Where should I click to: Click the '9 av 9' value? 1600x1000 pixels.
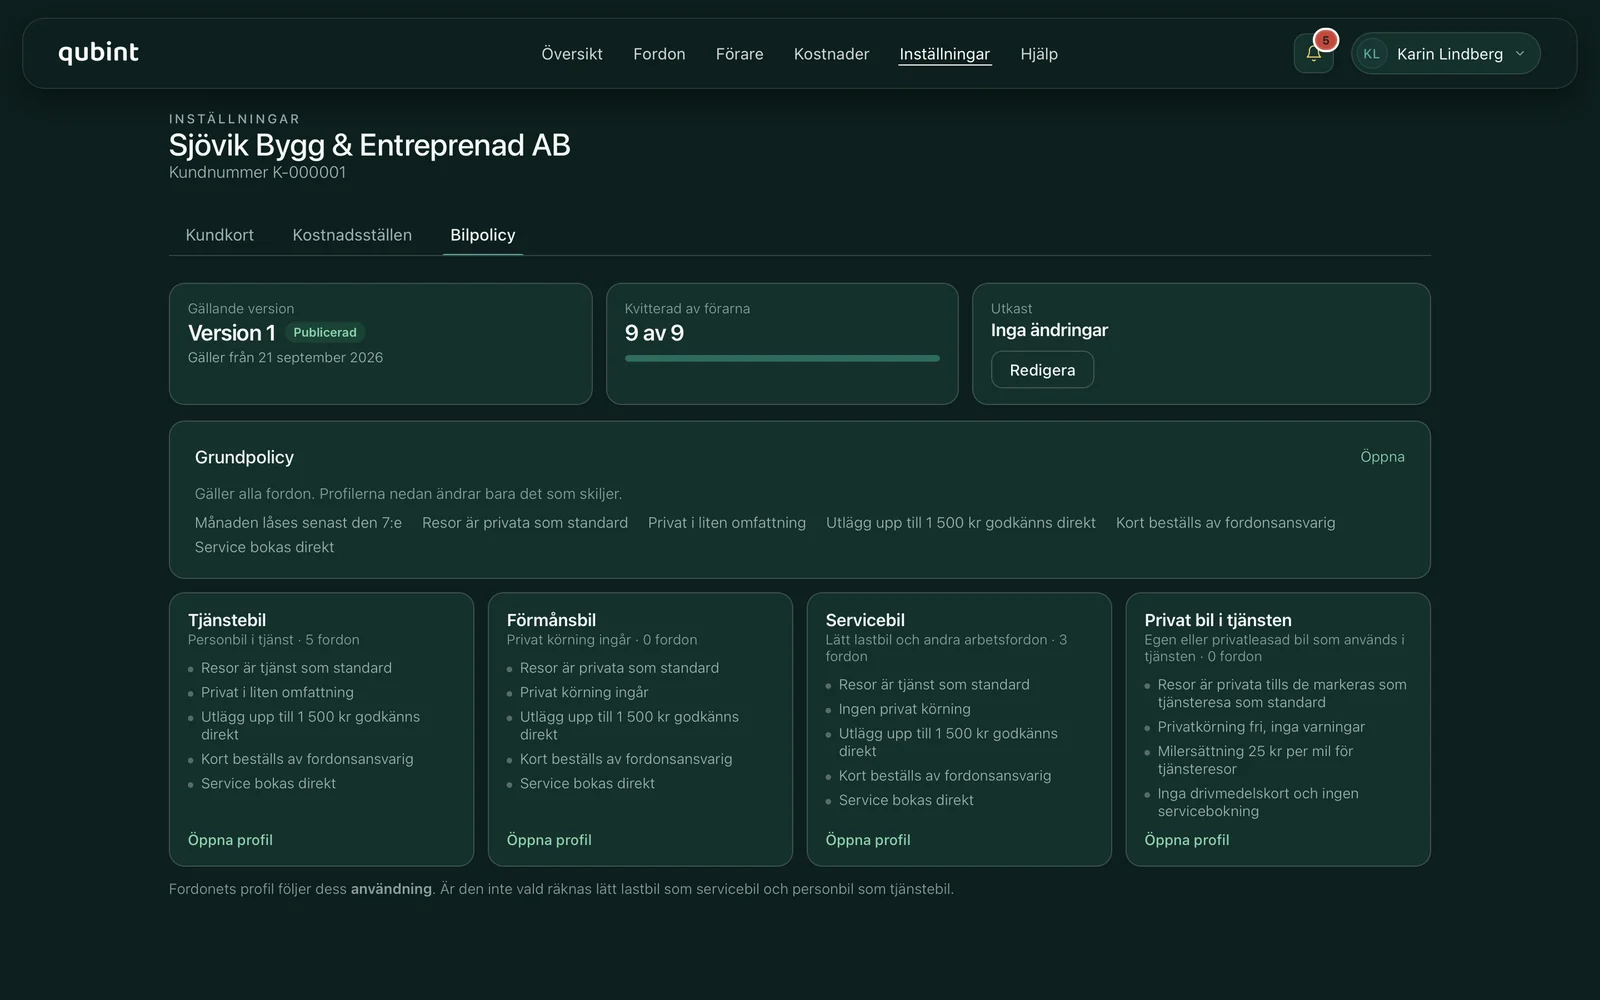point(654,333)
